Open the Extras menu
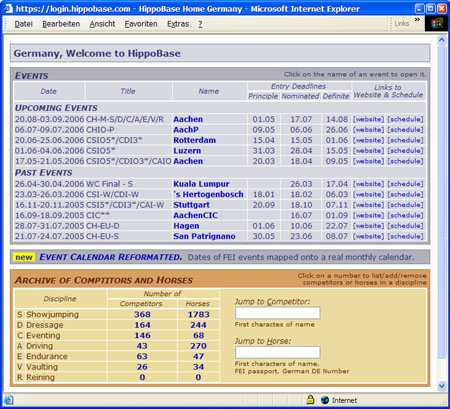450x409 pixels. 178,24
